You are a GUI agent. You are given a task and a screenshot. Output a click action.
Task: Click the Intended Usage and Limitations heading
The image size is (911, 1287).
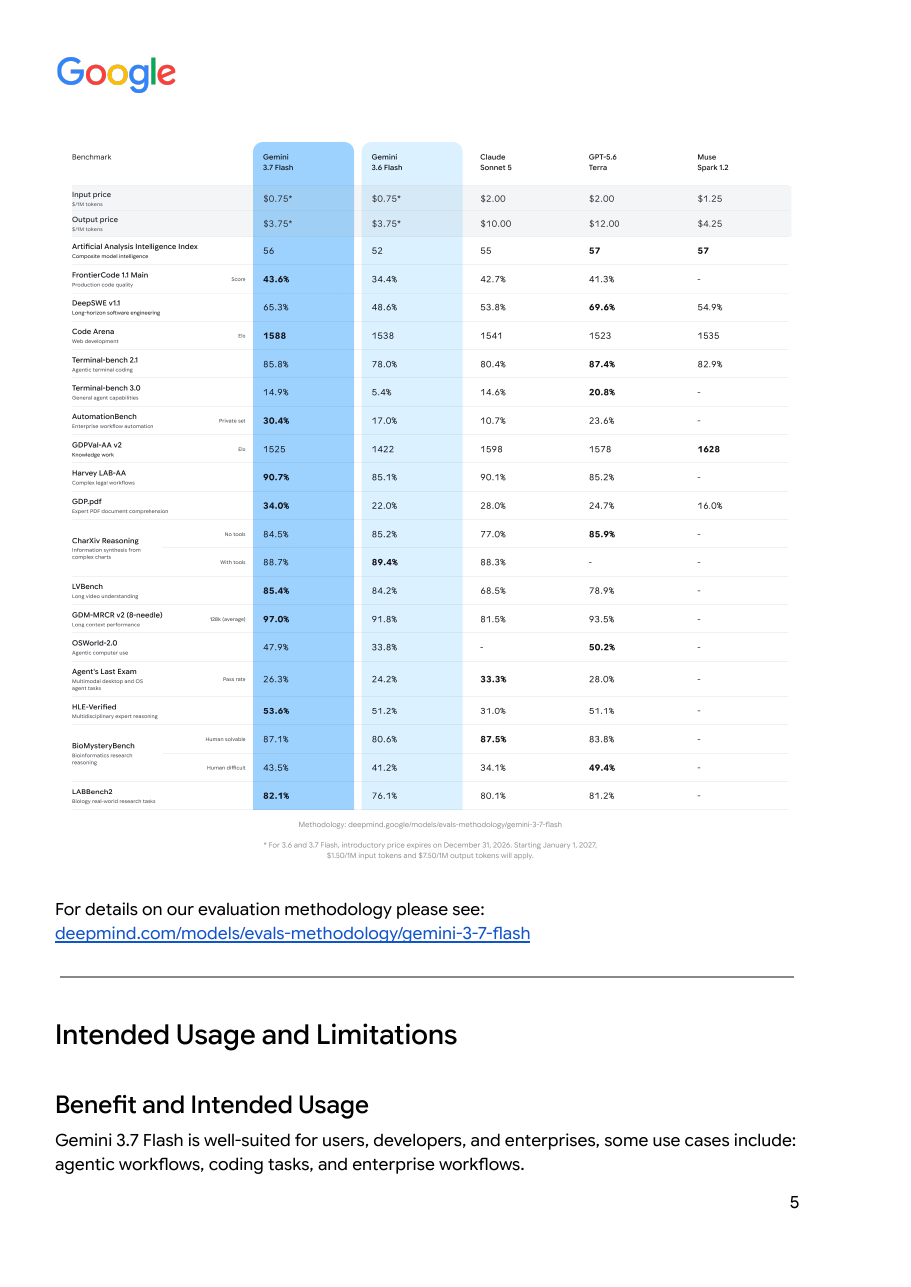pyautogui.click(x=256, y=1035)
